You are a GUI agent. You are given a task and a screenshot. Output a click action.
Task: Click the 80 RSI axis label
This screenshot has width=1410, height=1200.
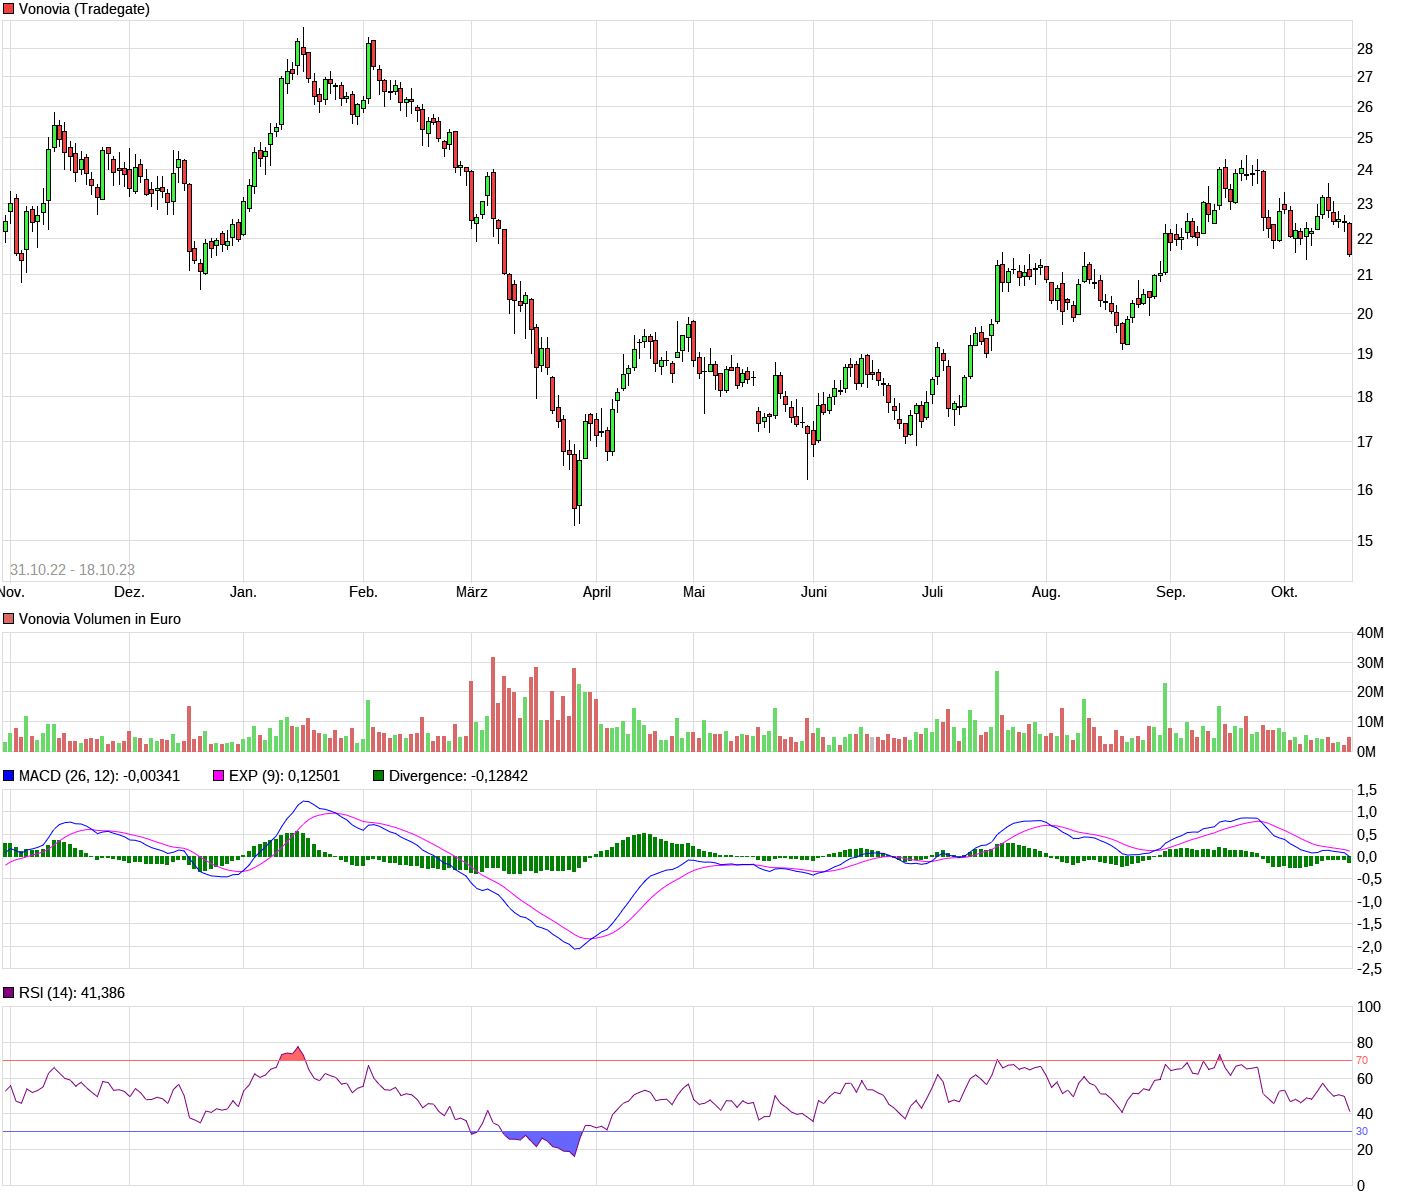[1365, 1043]
